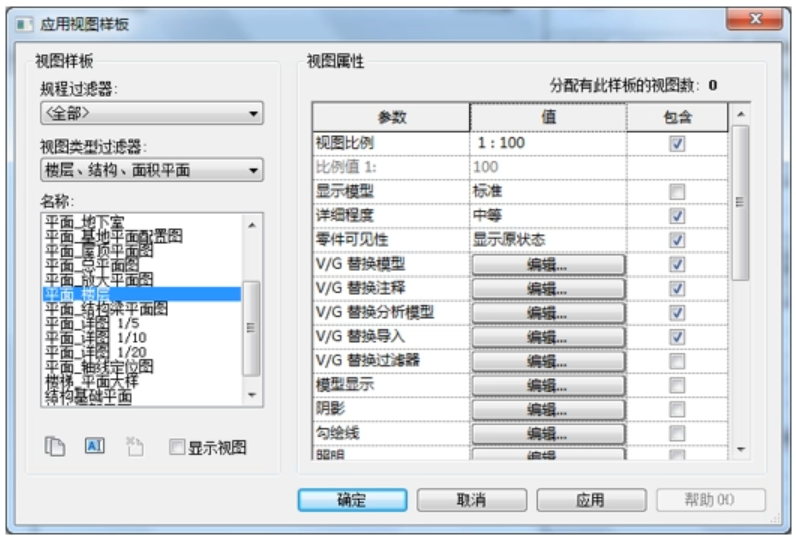Click the view properties scrollbar down arrow

[x=741, y=451]
